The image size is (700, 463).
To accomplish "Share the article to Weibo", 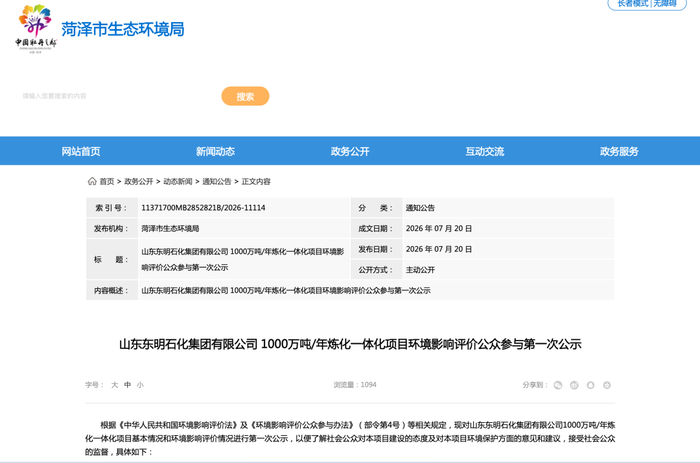I will (574, 385).
